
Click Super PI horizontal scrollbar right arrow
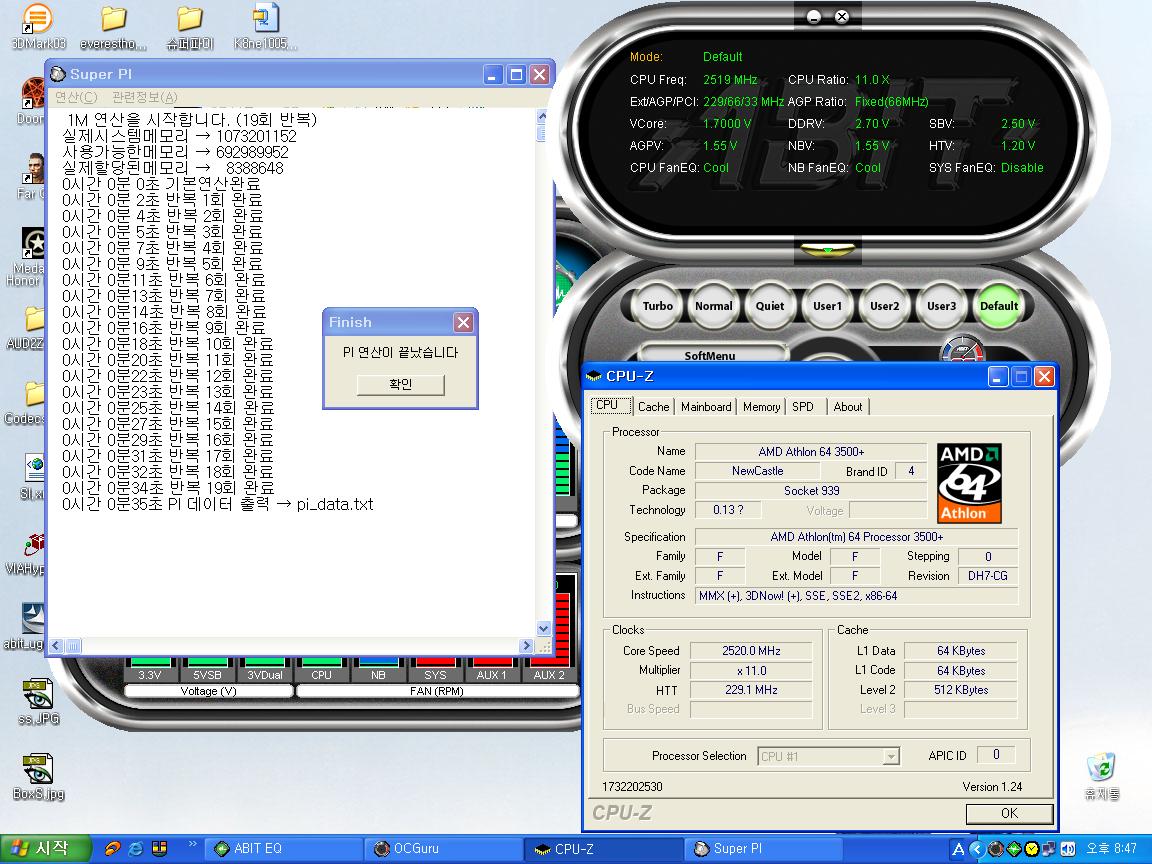pos(526,646)
